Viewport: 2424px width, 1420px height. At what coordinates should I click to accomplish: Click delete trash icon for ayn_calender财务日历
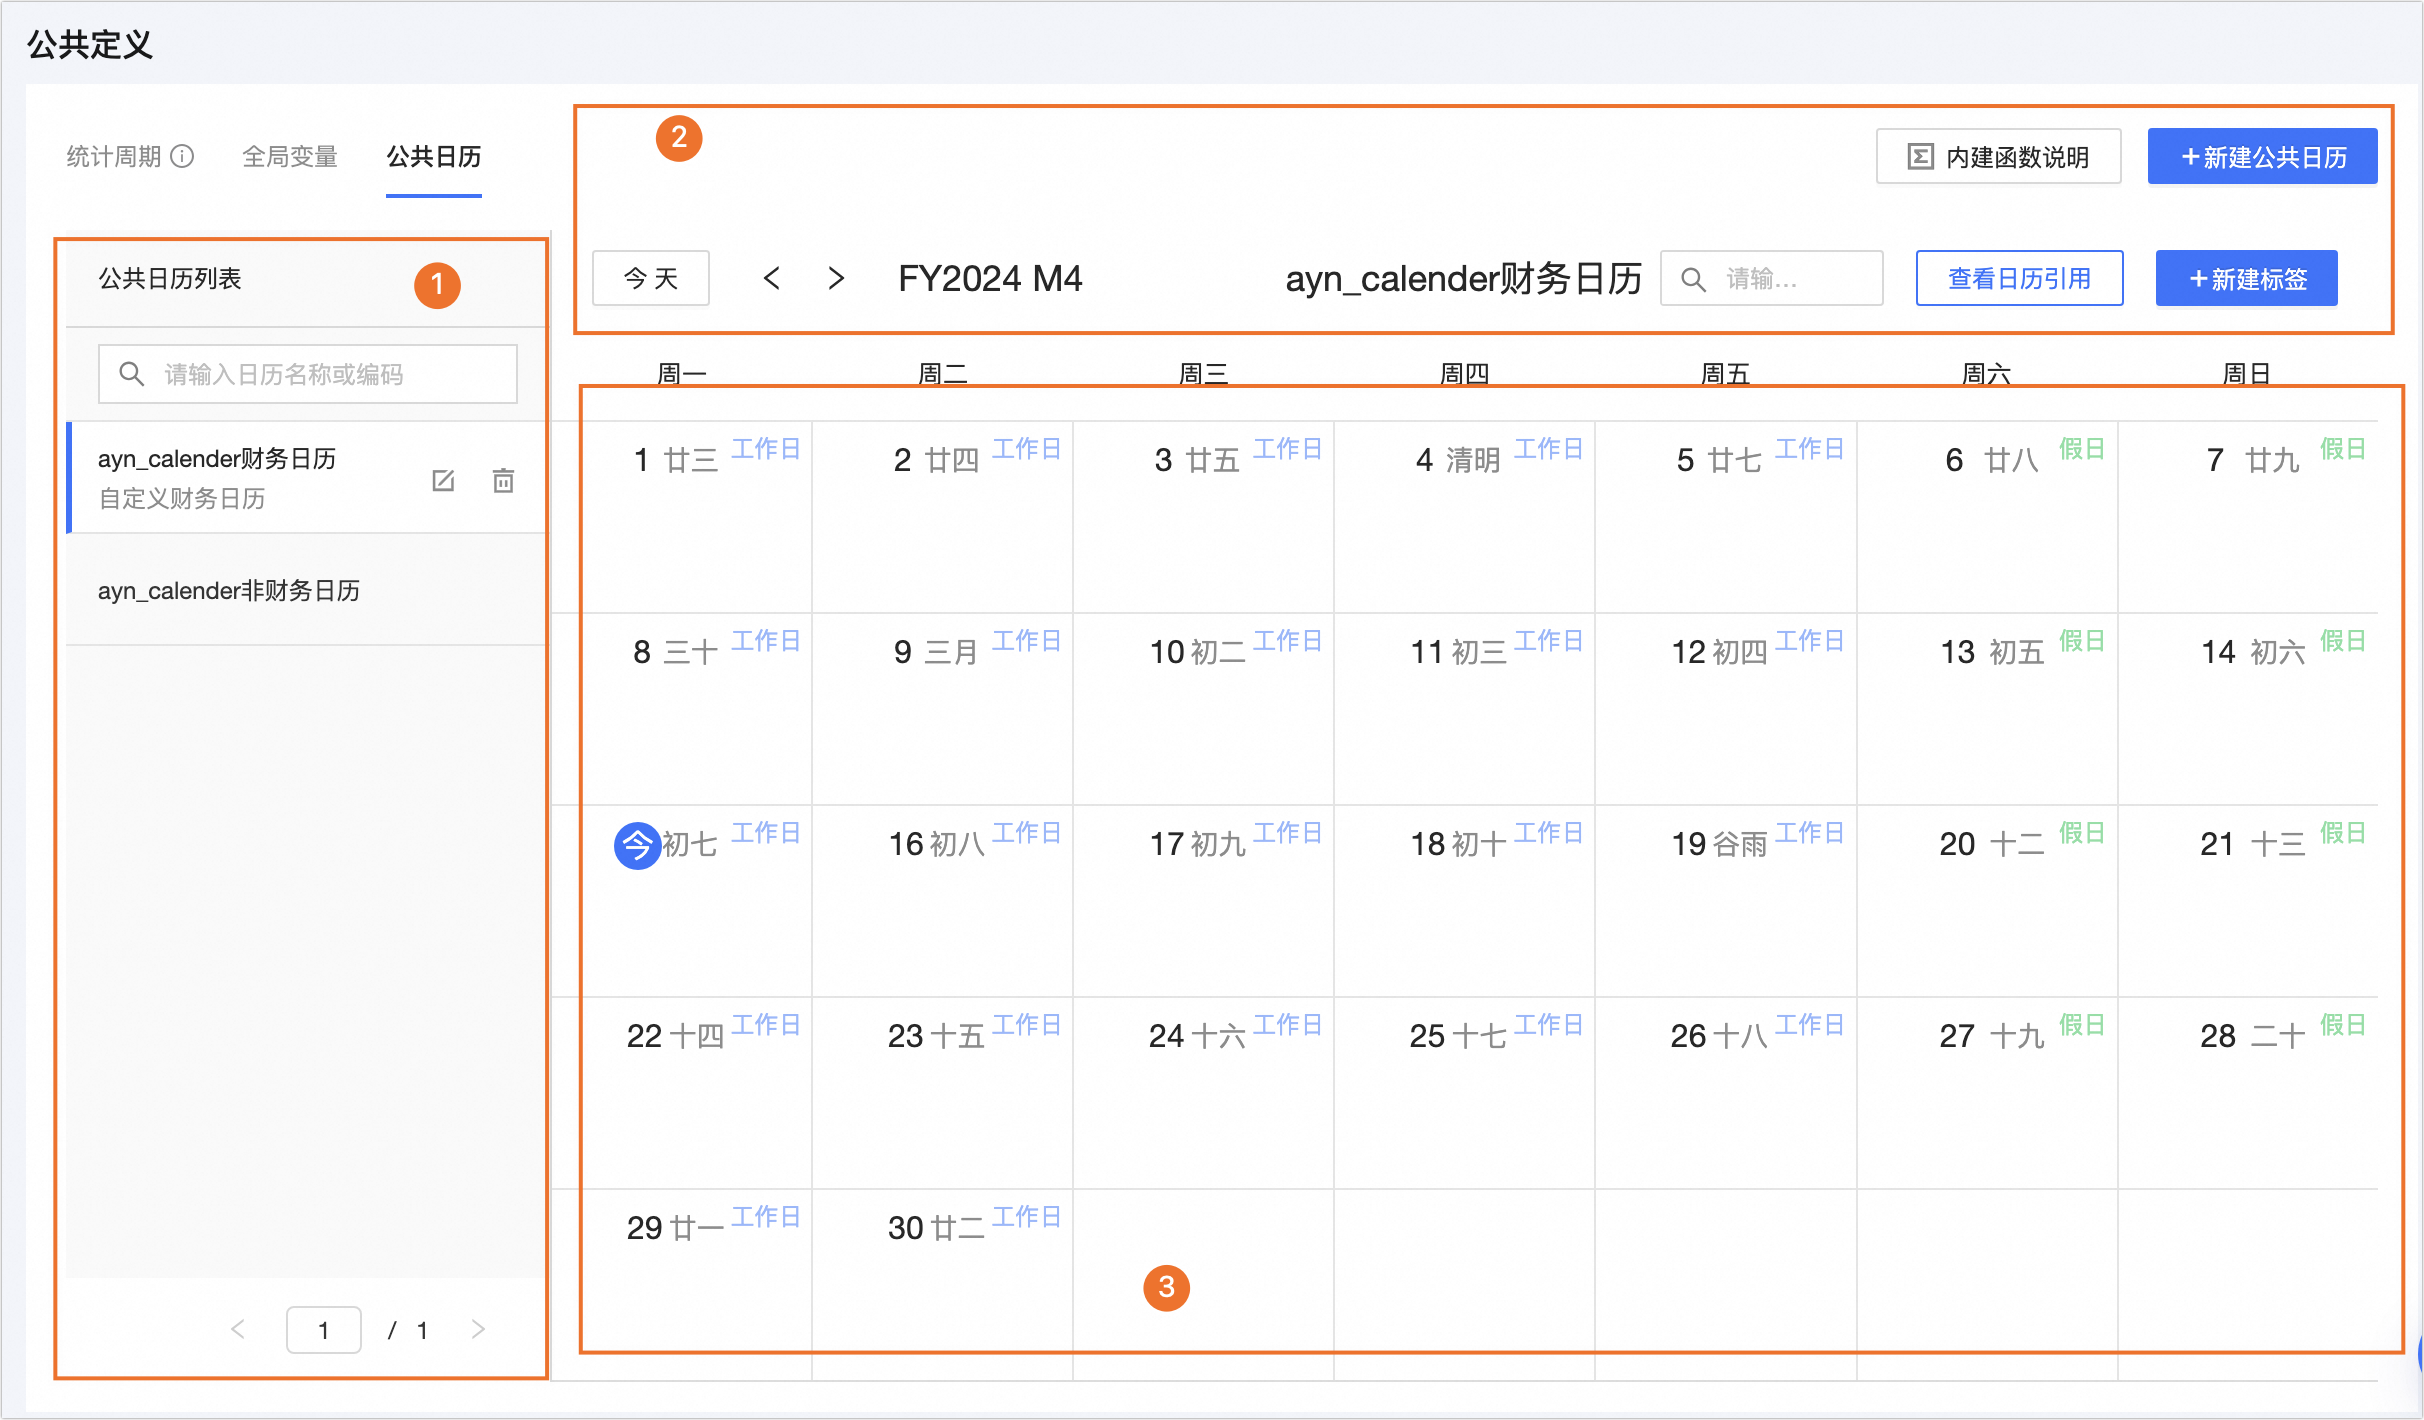503,480
